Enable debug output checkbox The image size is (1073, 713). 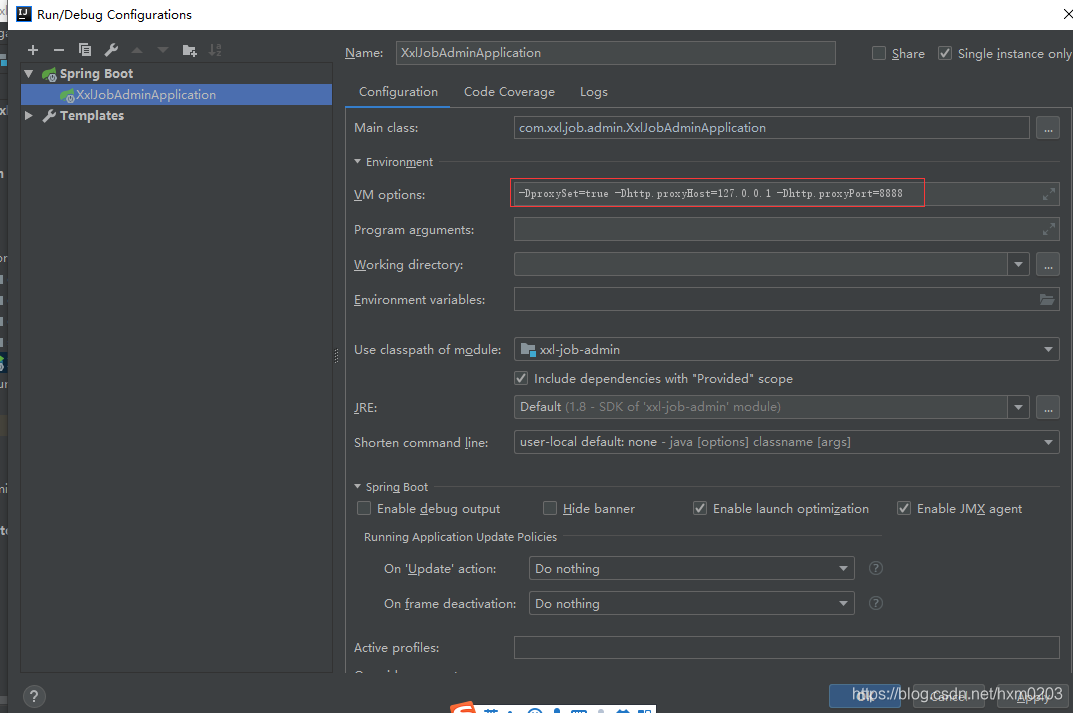364,508
